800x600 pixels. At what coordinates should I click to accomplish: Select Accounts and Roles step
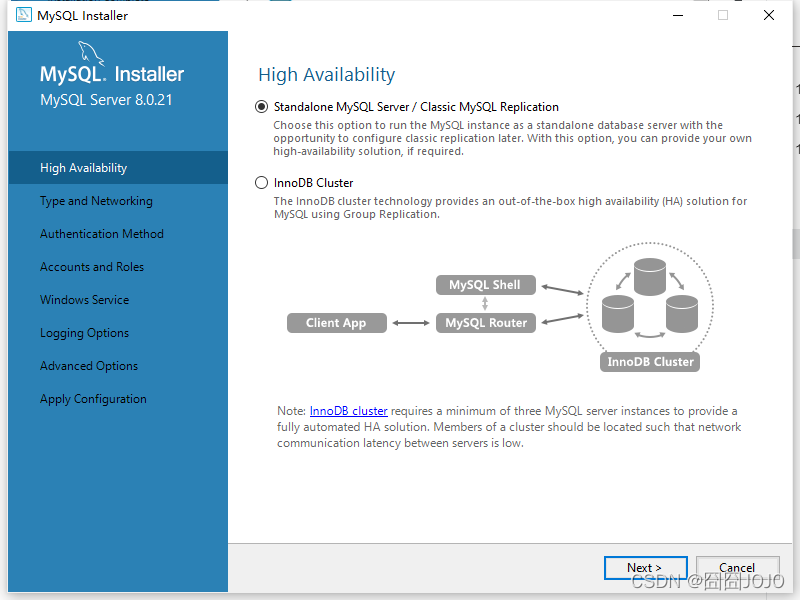click(x=92, y=267)
